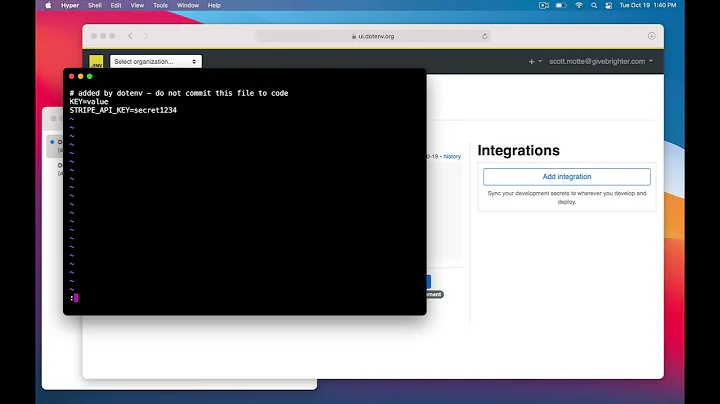Click the Add integration button
The width and height of the screenshot is (720, 404).
(x=567, y=177)
